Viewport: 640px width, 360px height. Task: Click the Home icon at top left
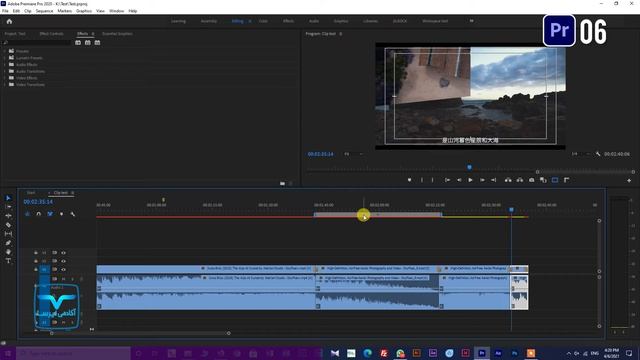pyautogui.click(x=9, y=21)
